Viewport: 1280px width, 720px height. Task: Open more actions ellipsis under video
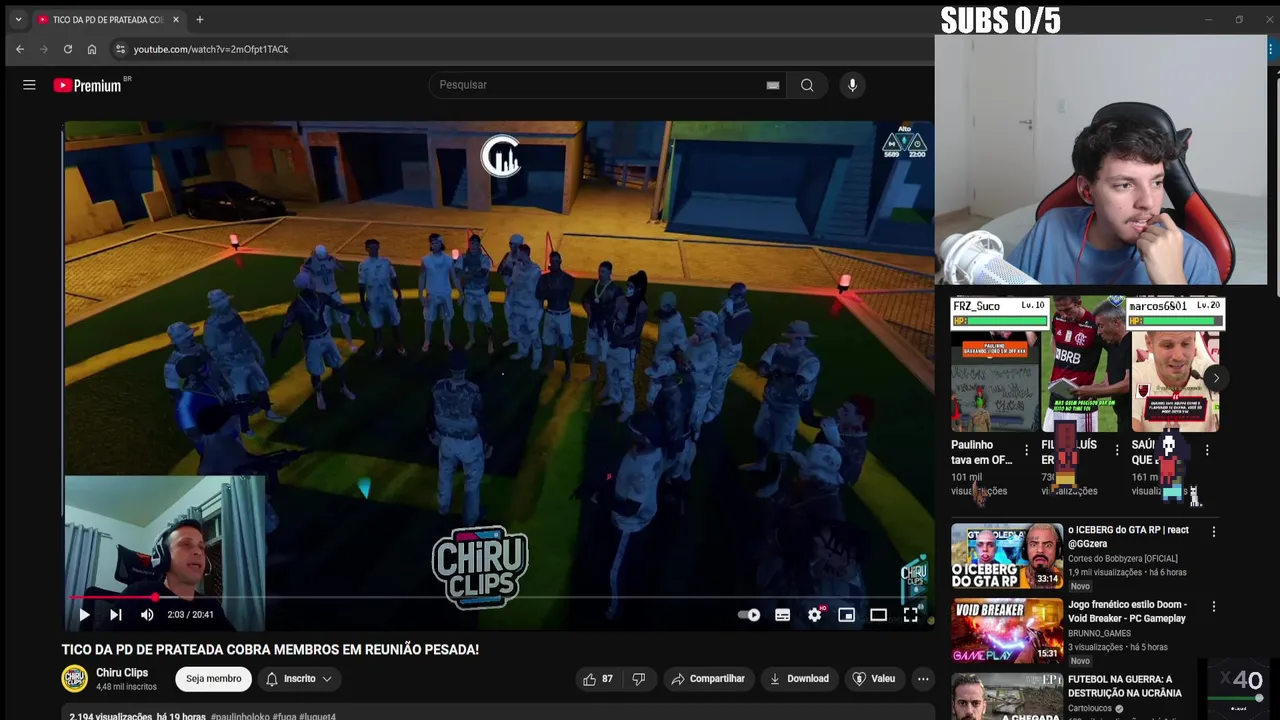[923, 679]
